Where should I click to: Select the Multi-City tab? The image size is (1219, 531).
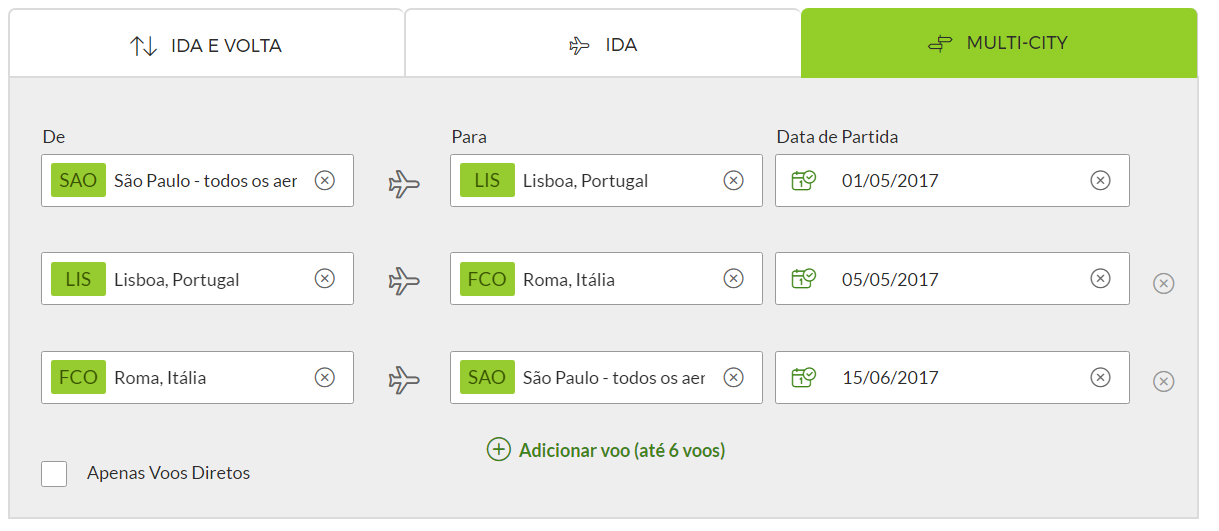pos(999,43)
